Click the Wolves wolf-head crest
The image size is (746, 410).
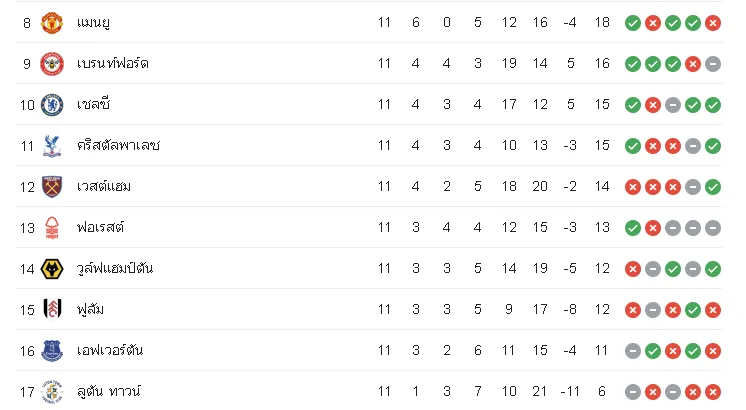tap(52, 269)
